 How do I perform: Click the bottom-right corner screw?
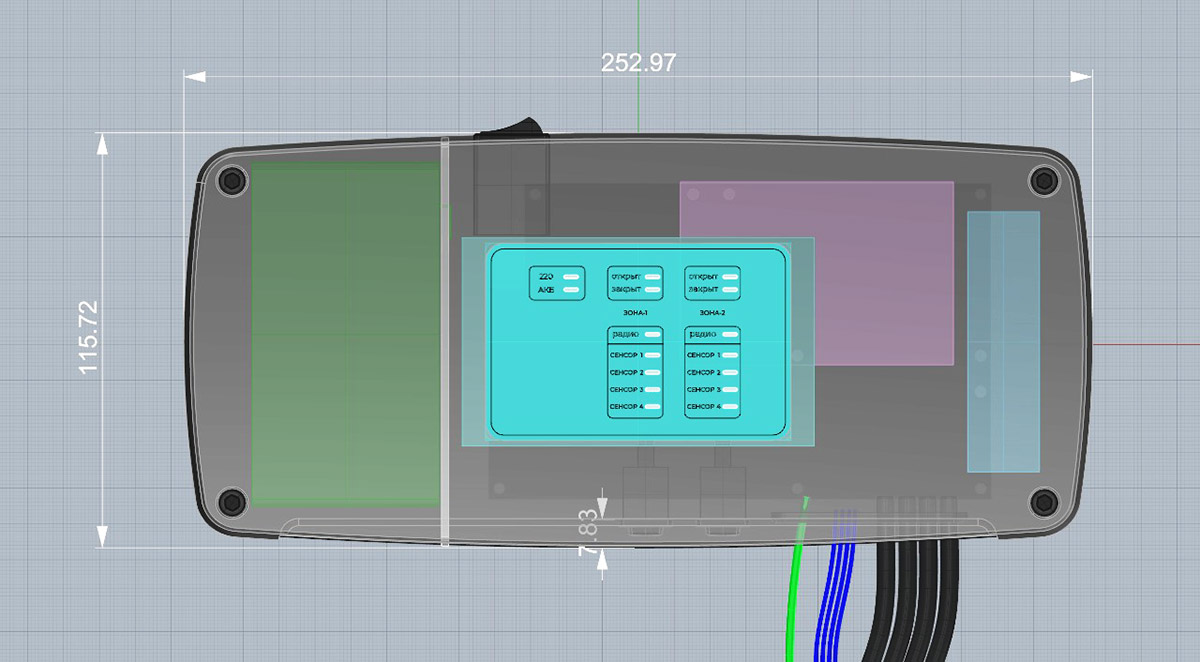1044,500
